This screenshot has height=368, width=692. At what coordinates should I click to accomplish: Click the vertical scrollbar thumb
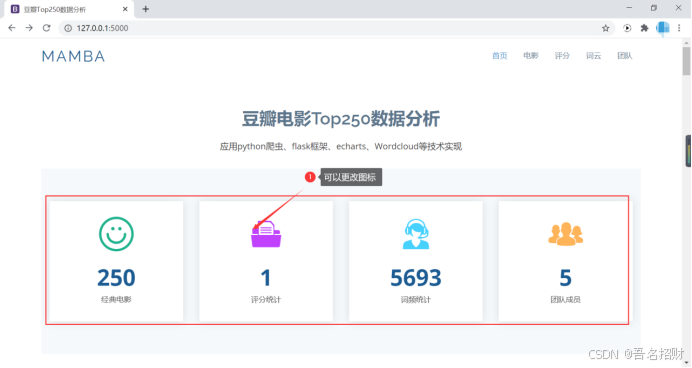[x=686, y=60]
